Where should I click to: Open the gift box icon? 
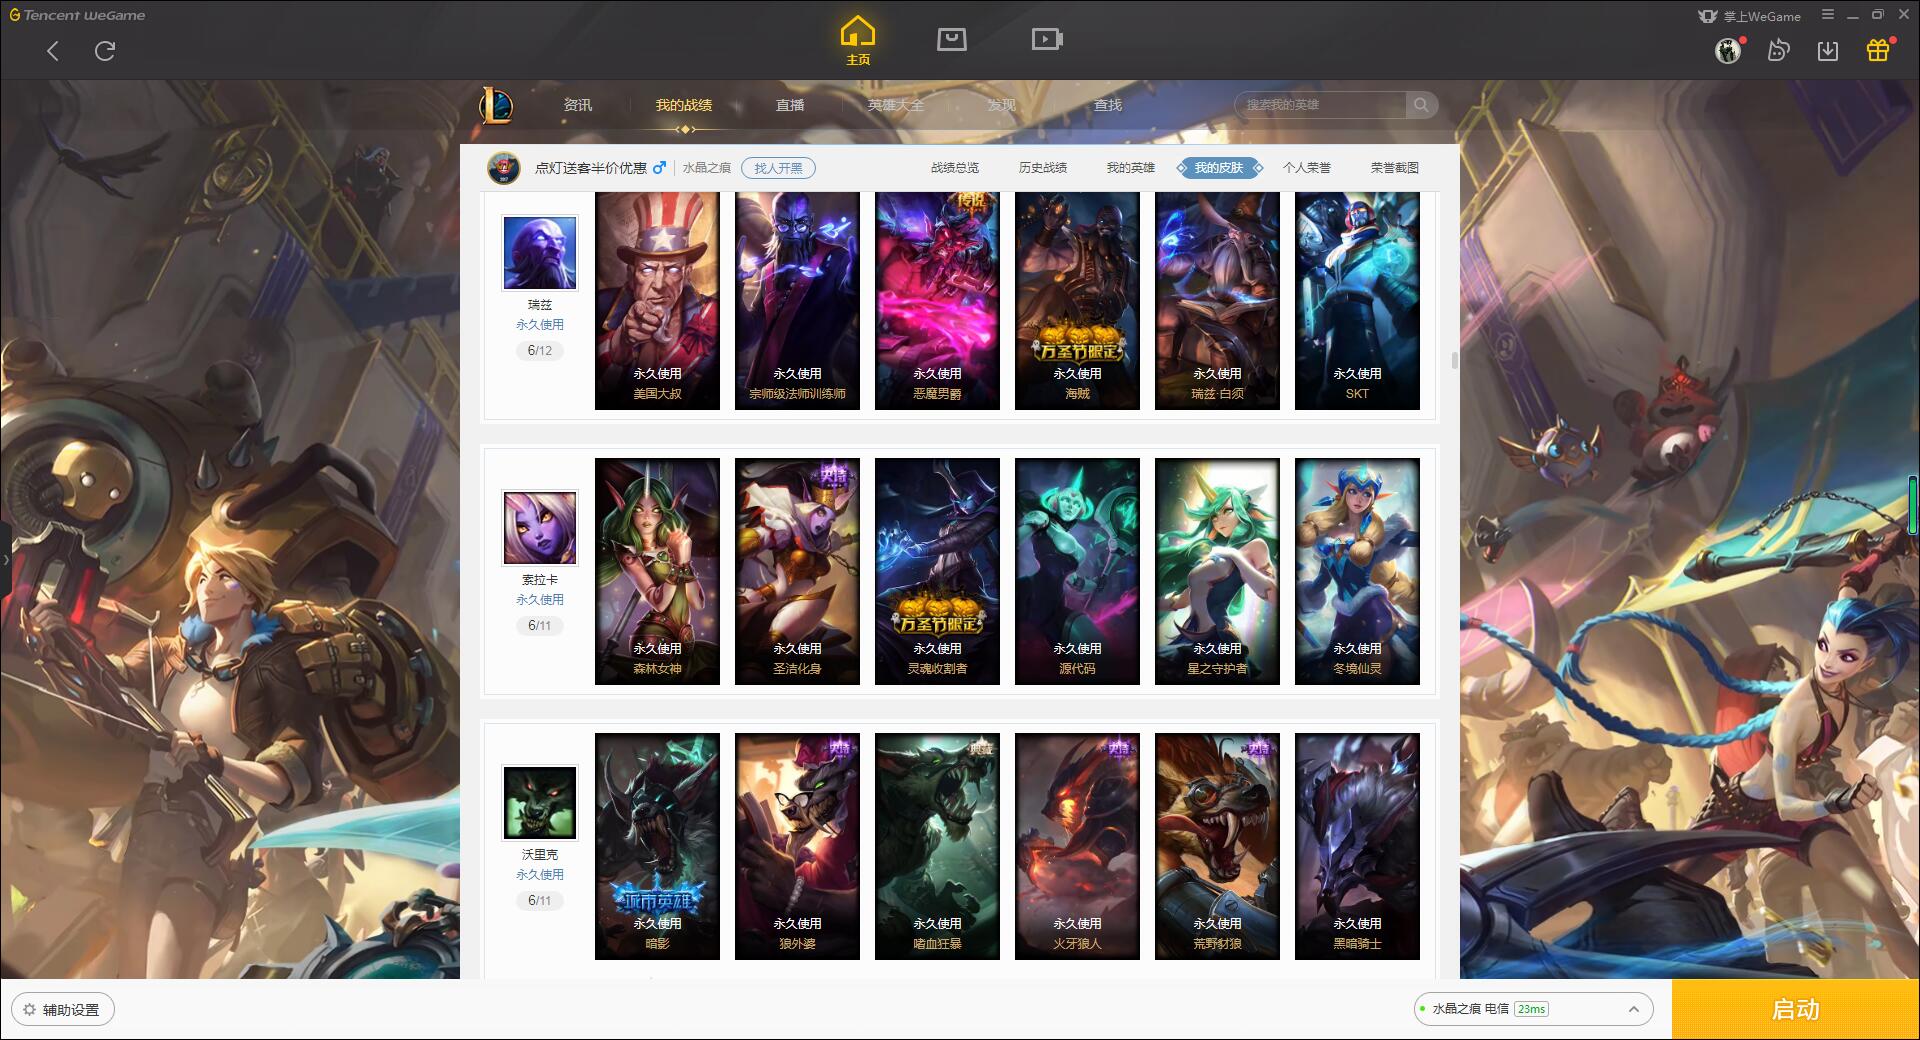1878,50
